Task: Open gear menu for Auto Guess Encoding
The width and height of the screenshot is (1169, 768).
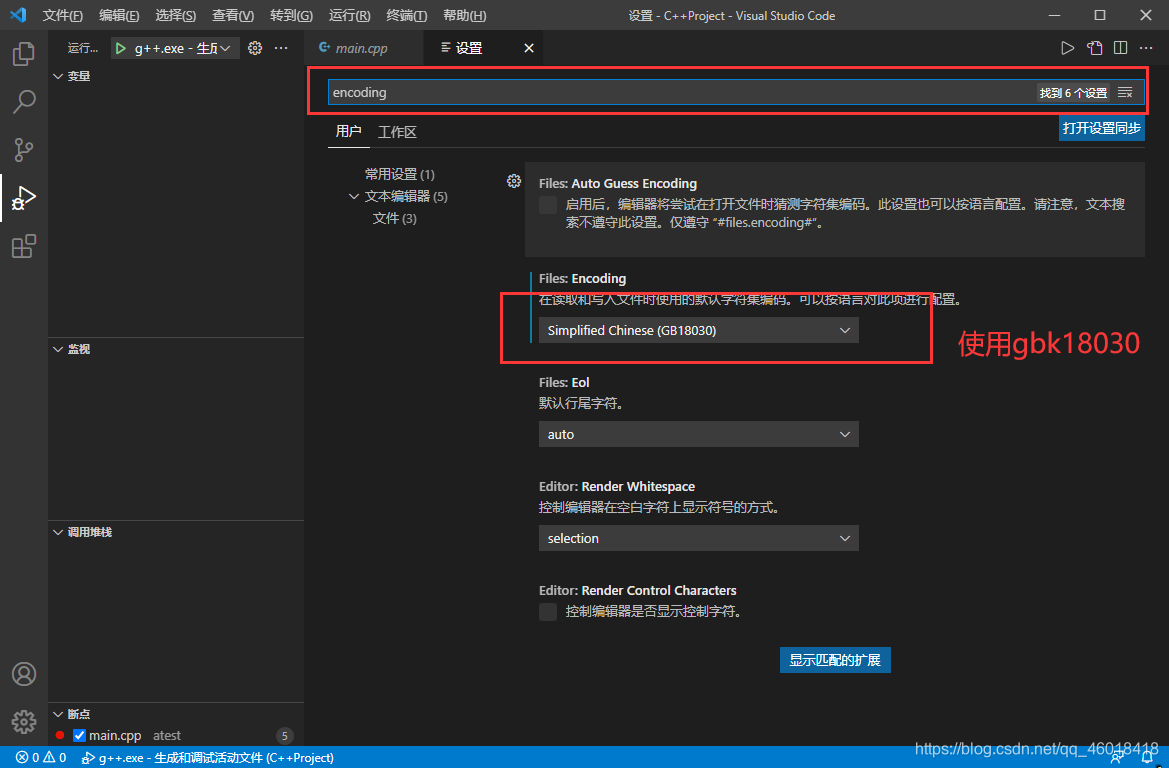Action: click(514, 180)
